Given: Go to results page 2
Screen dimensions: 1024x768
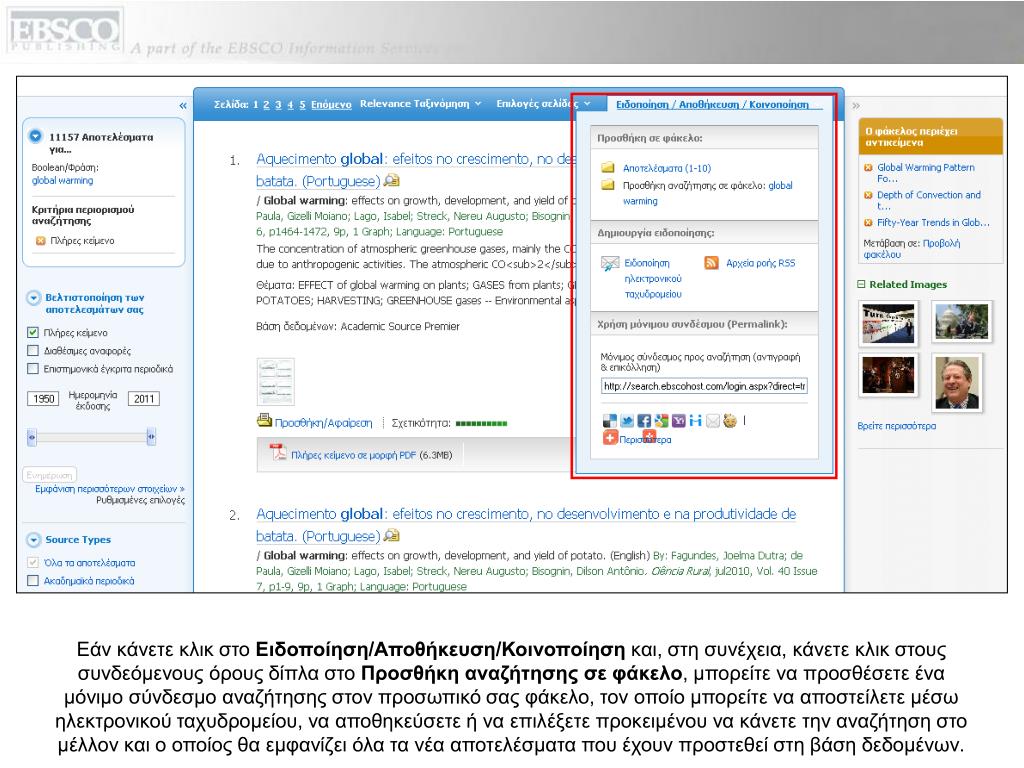Looking at the screenshot, I should pos(266,104).
